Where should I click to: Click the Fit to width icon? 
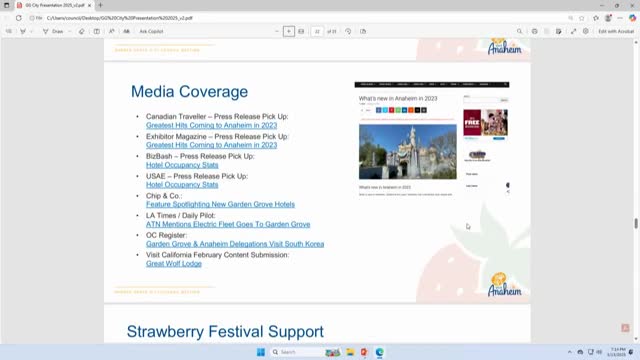[301, 31]
